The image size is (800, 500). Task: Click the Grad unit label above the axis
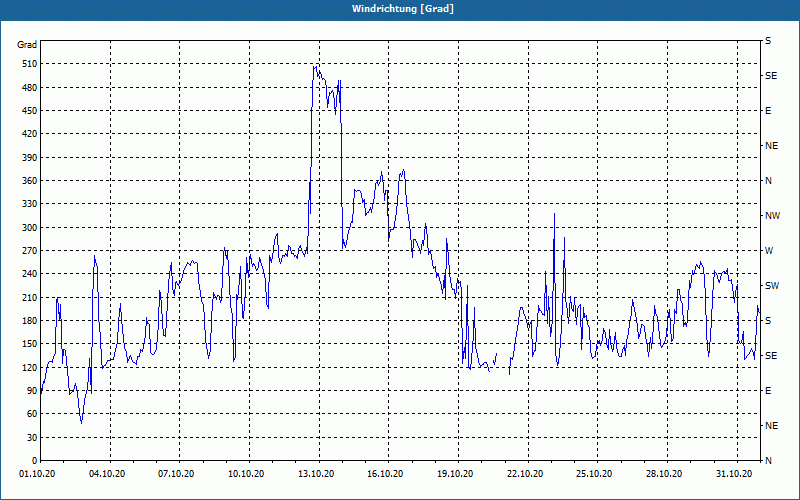click(27, 45)
